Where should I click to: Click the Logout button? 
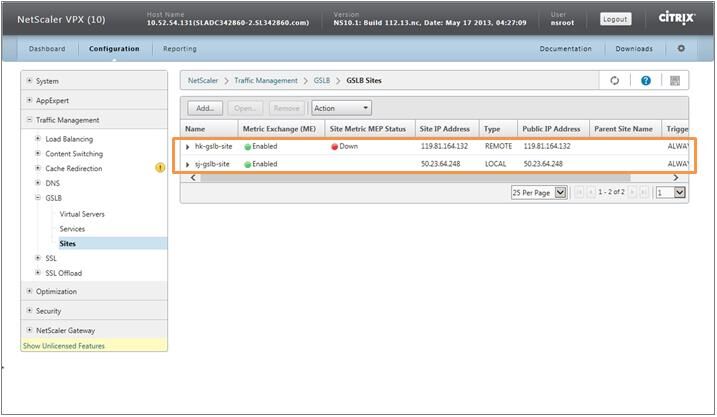615,19
